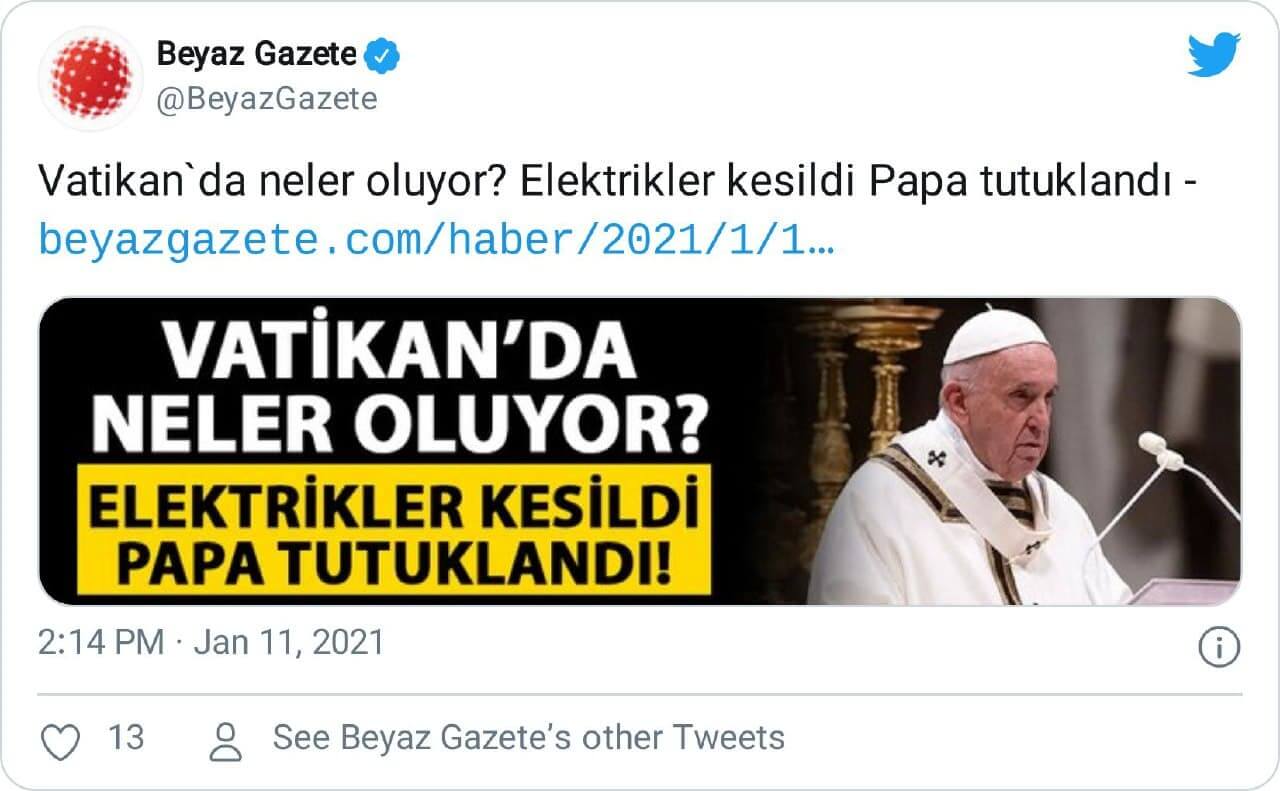Like the tweet with the heart icon
The image size is (1280, 791).
coord(62,739)
